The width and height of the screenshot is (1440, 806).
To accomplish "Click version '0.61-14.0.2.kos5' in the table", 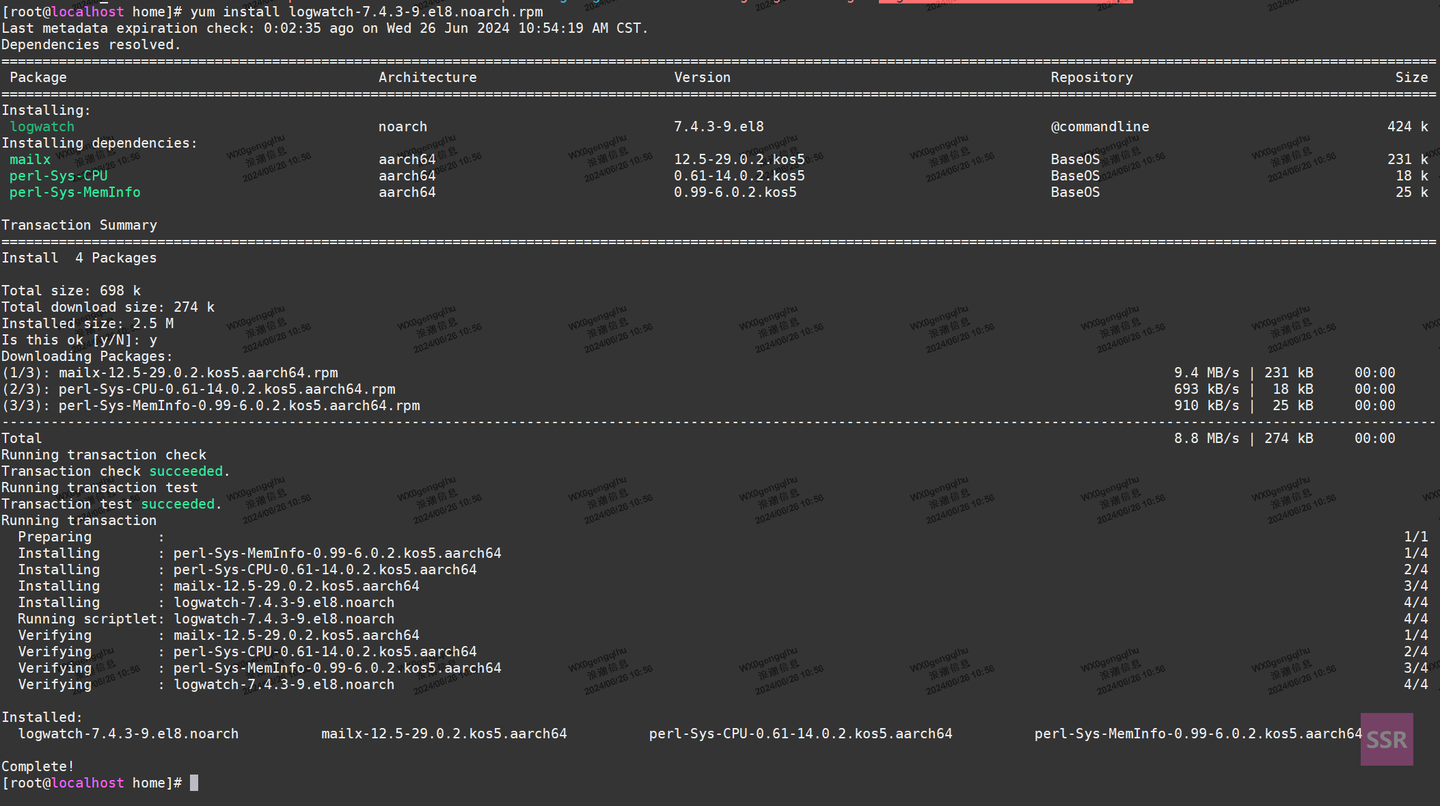I will [739, 176].
